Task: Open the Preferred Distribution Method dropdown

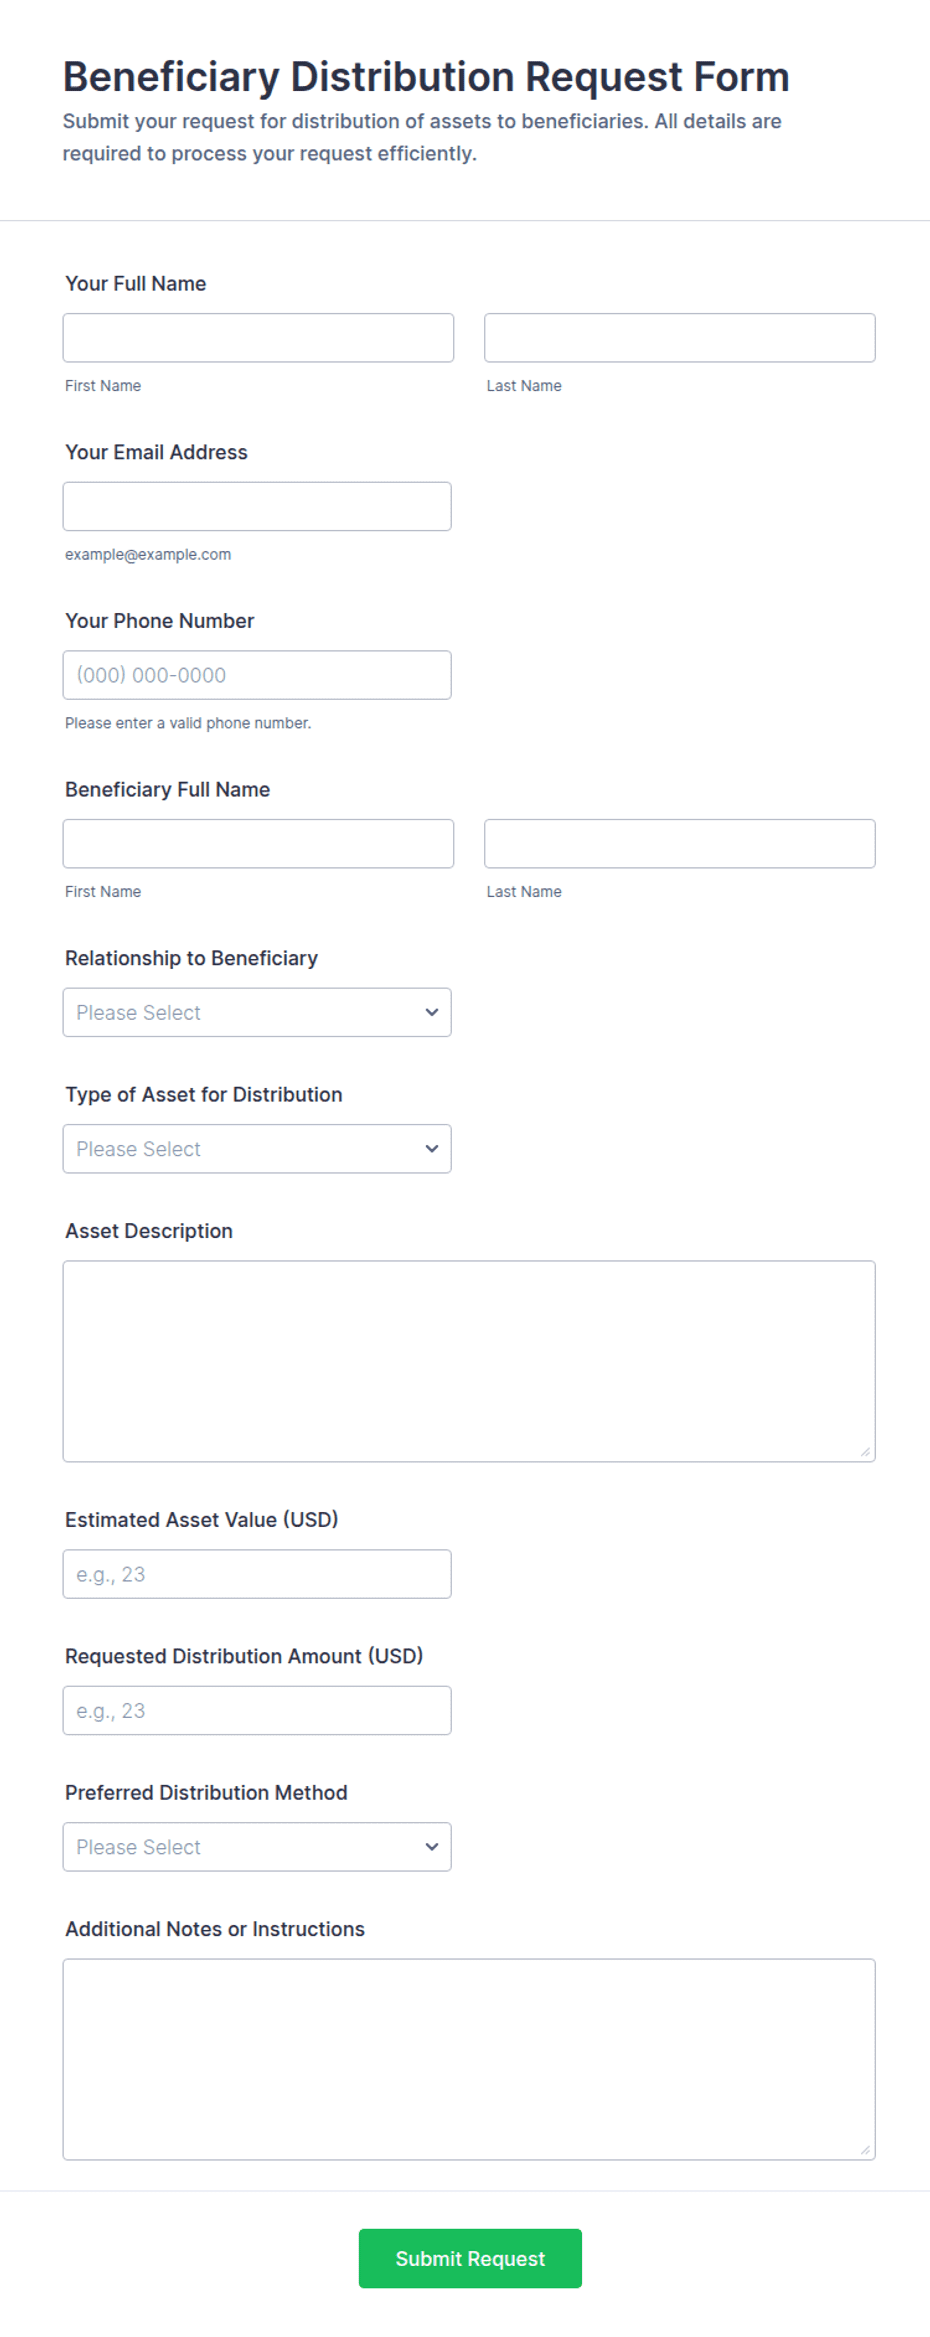Action: point(257,1847)
